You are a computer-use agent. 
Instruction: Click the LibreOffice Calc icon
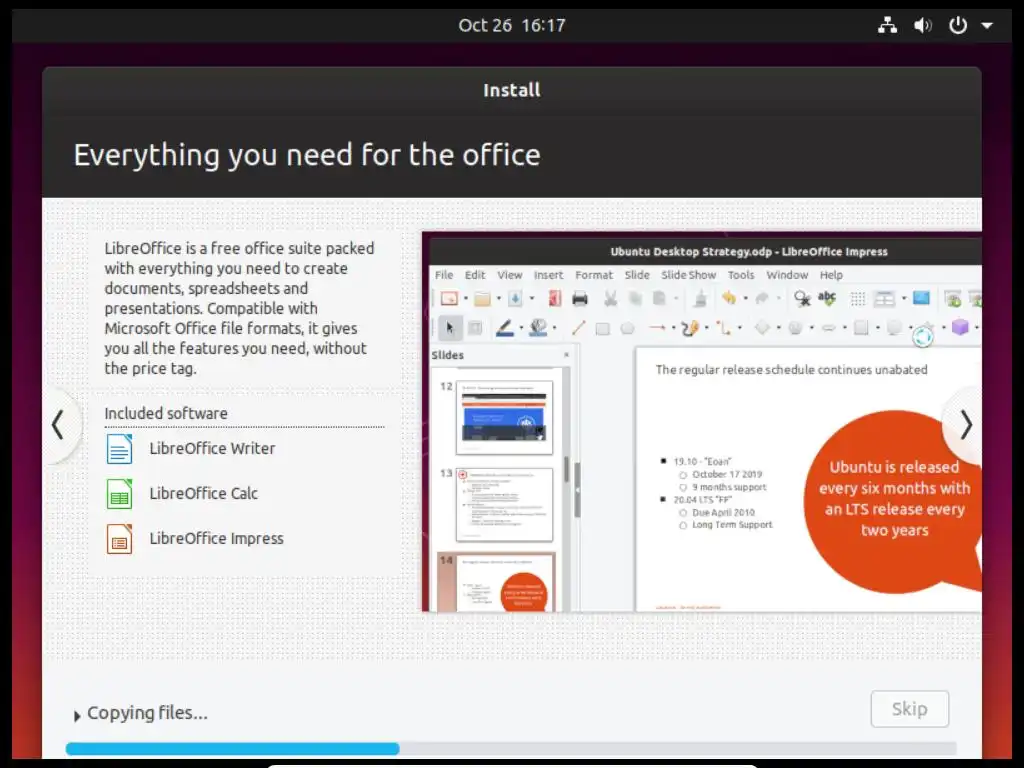coord(120,494)
